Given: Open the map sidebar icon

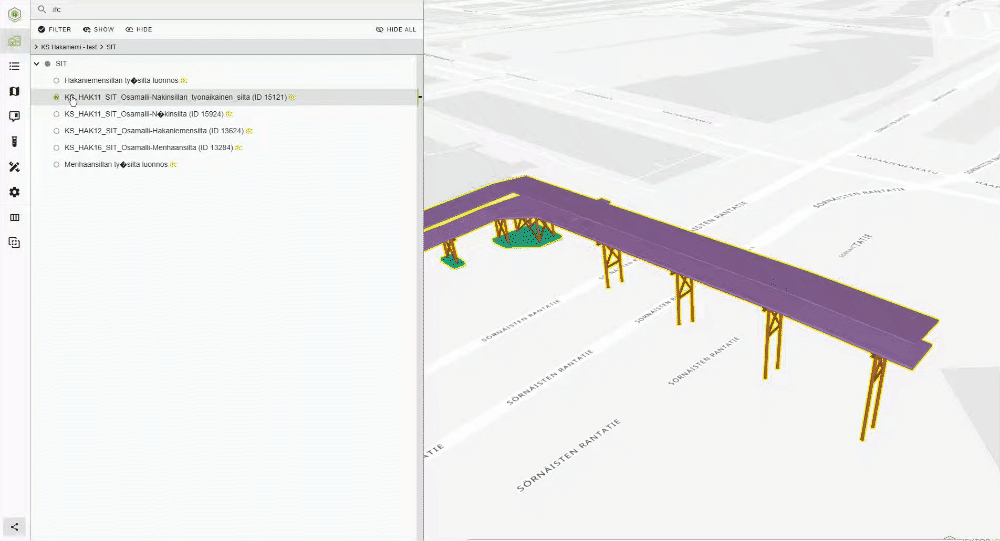Looking at the screenshot, I should coord(15,91).
